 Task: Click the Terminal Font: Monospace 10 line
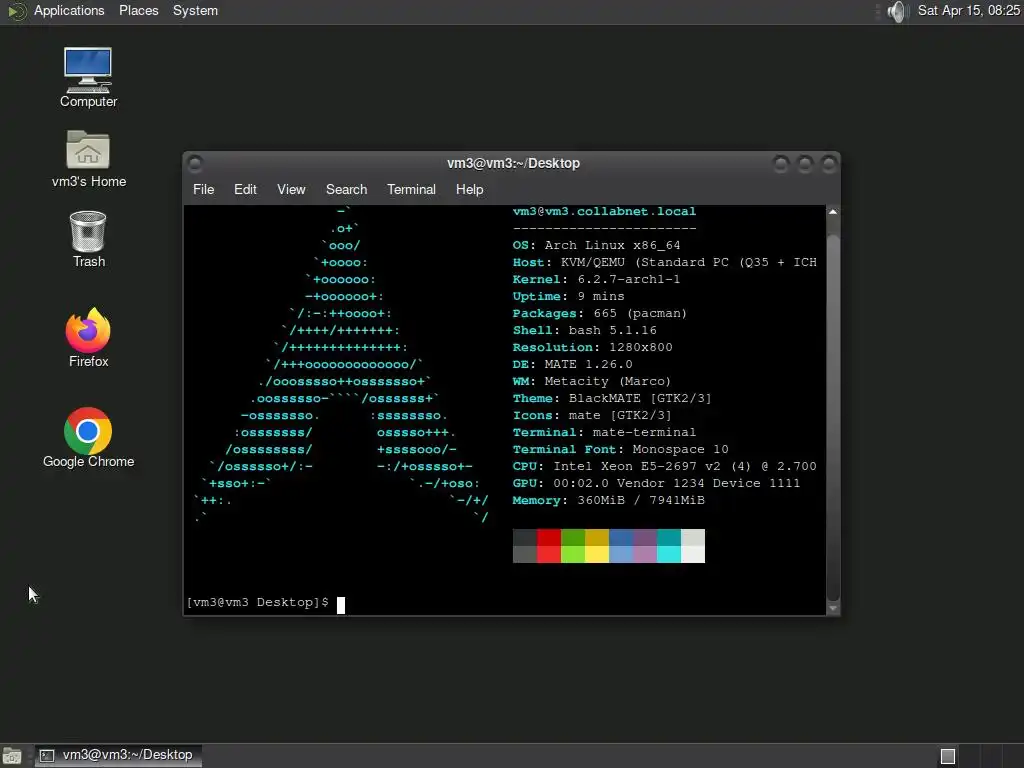pos(620,449)
